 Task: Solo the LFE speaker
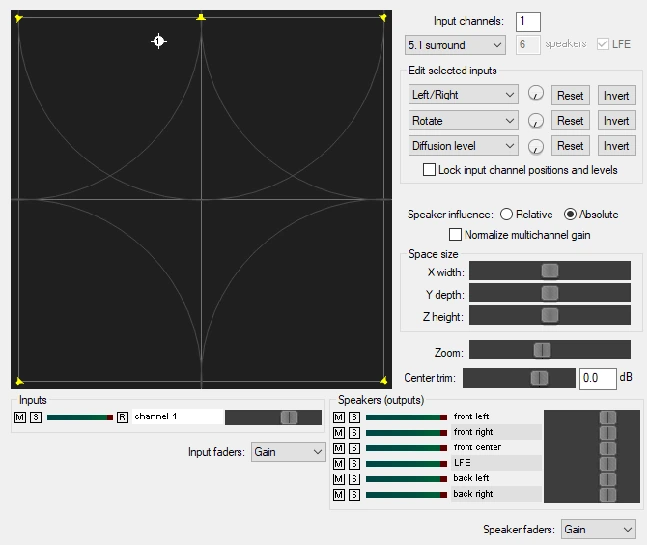(354, 464)
